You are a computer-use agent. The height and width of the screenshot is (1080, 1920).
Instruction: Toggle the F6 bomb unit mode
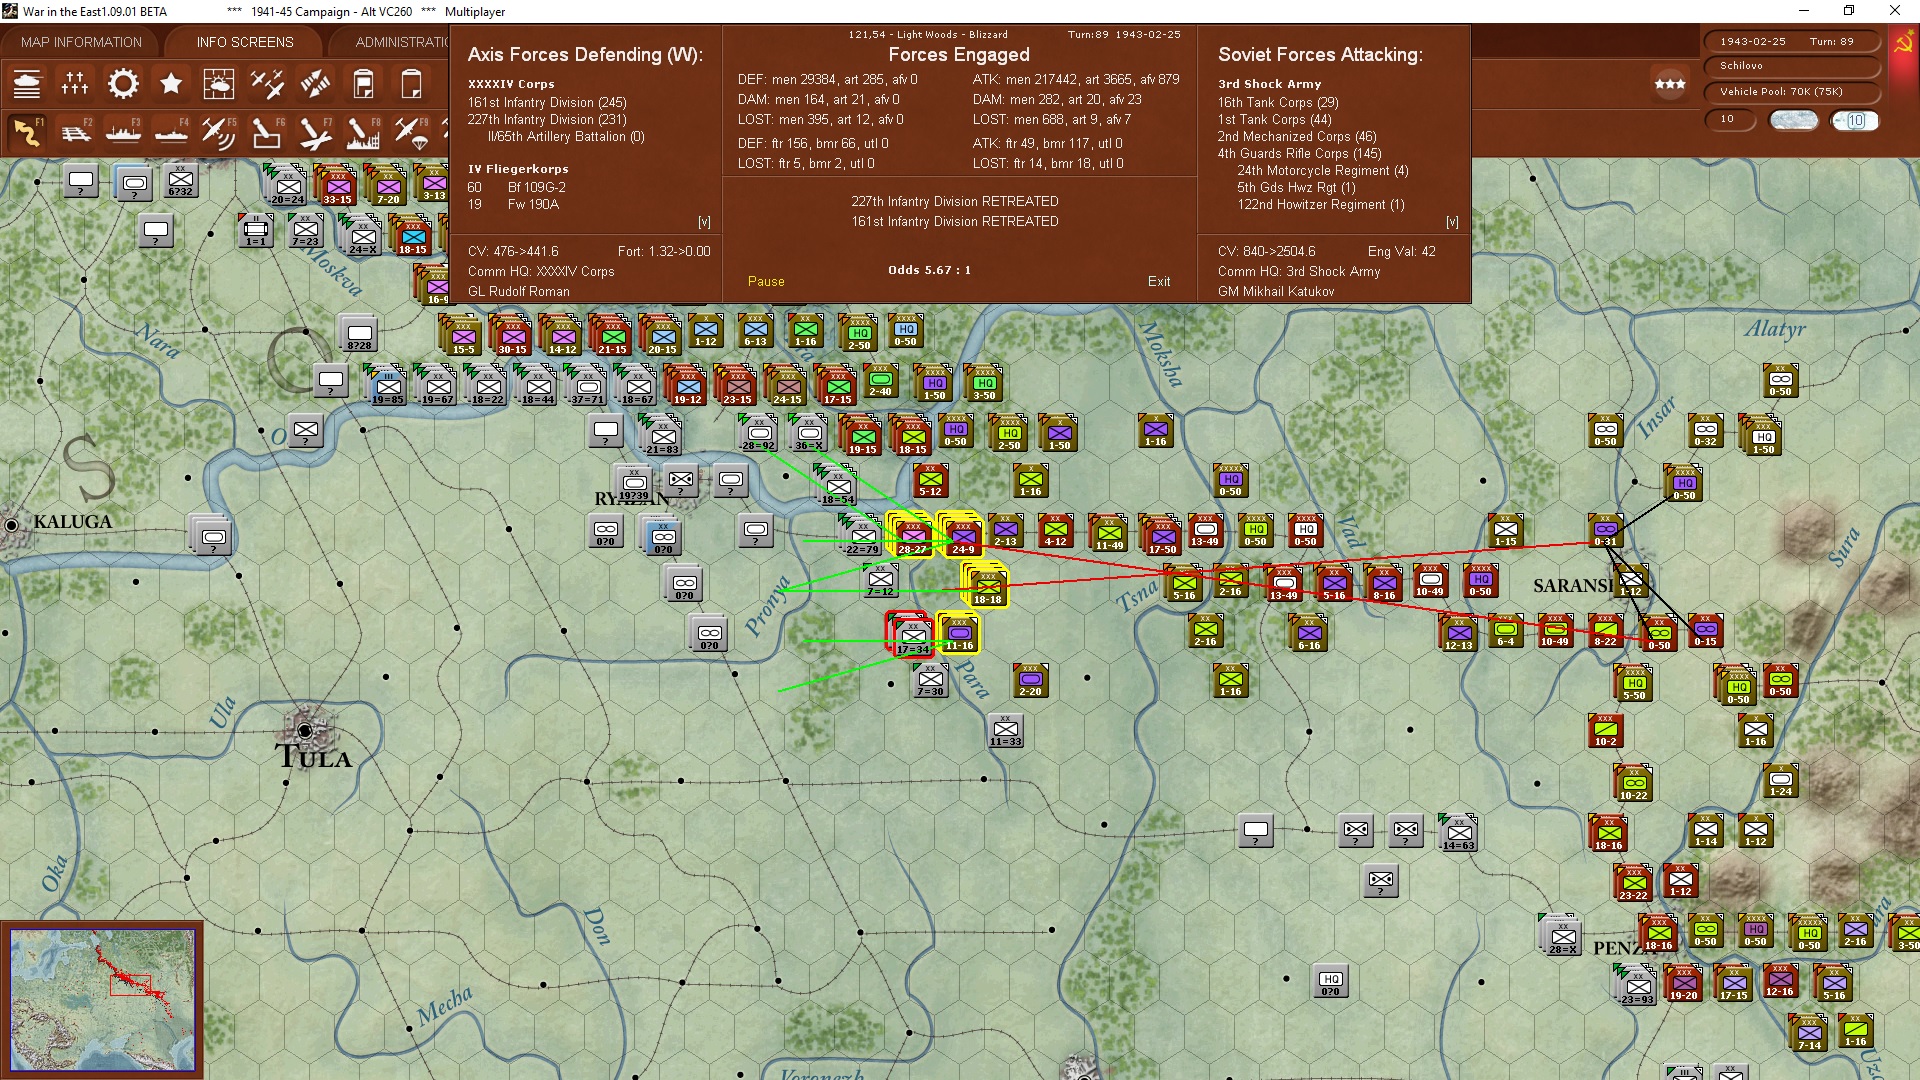[x=267, y=132]
